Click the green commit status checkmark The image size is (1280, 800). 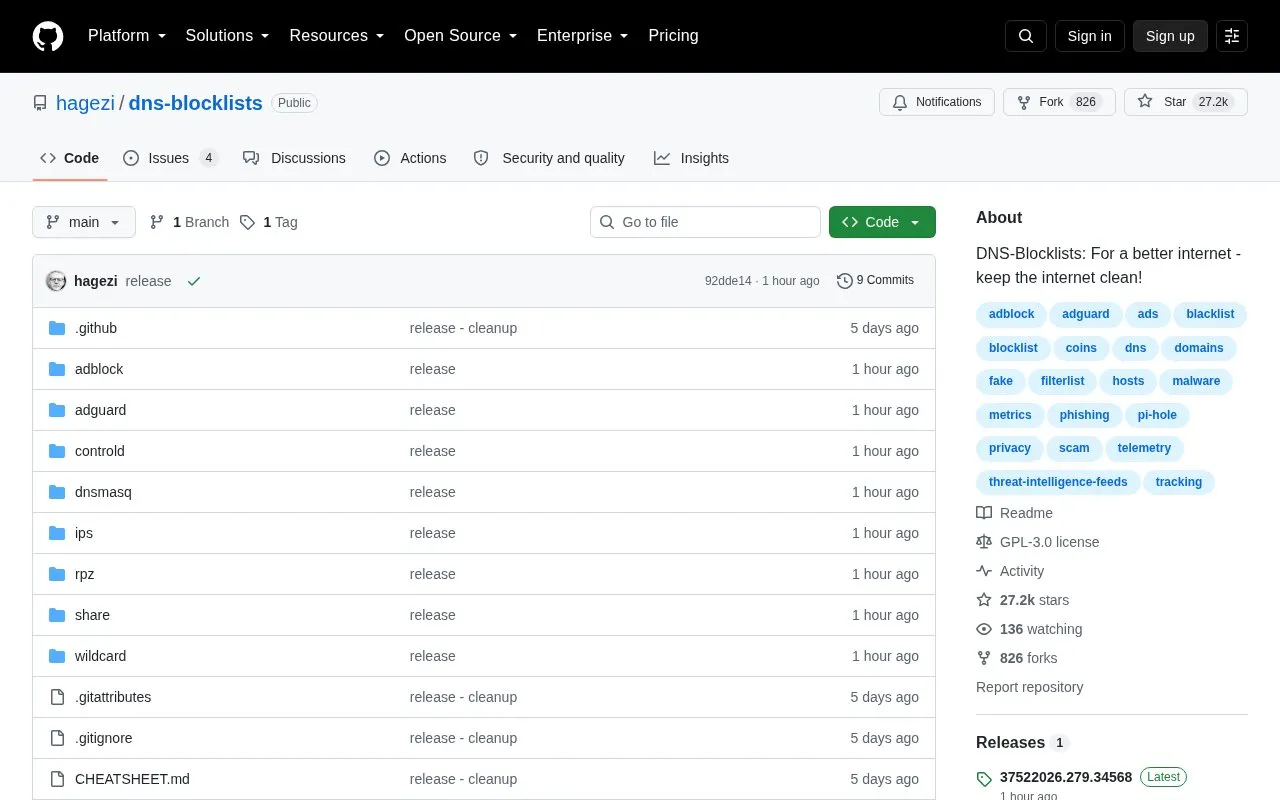[194, 281]
